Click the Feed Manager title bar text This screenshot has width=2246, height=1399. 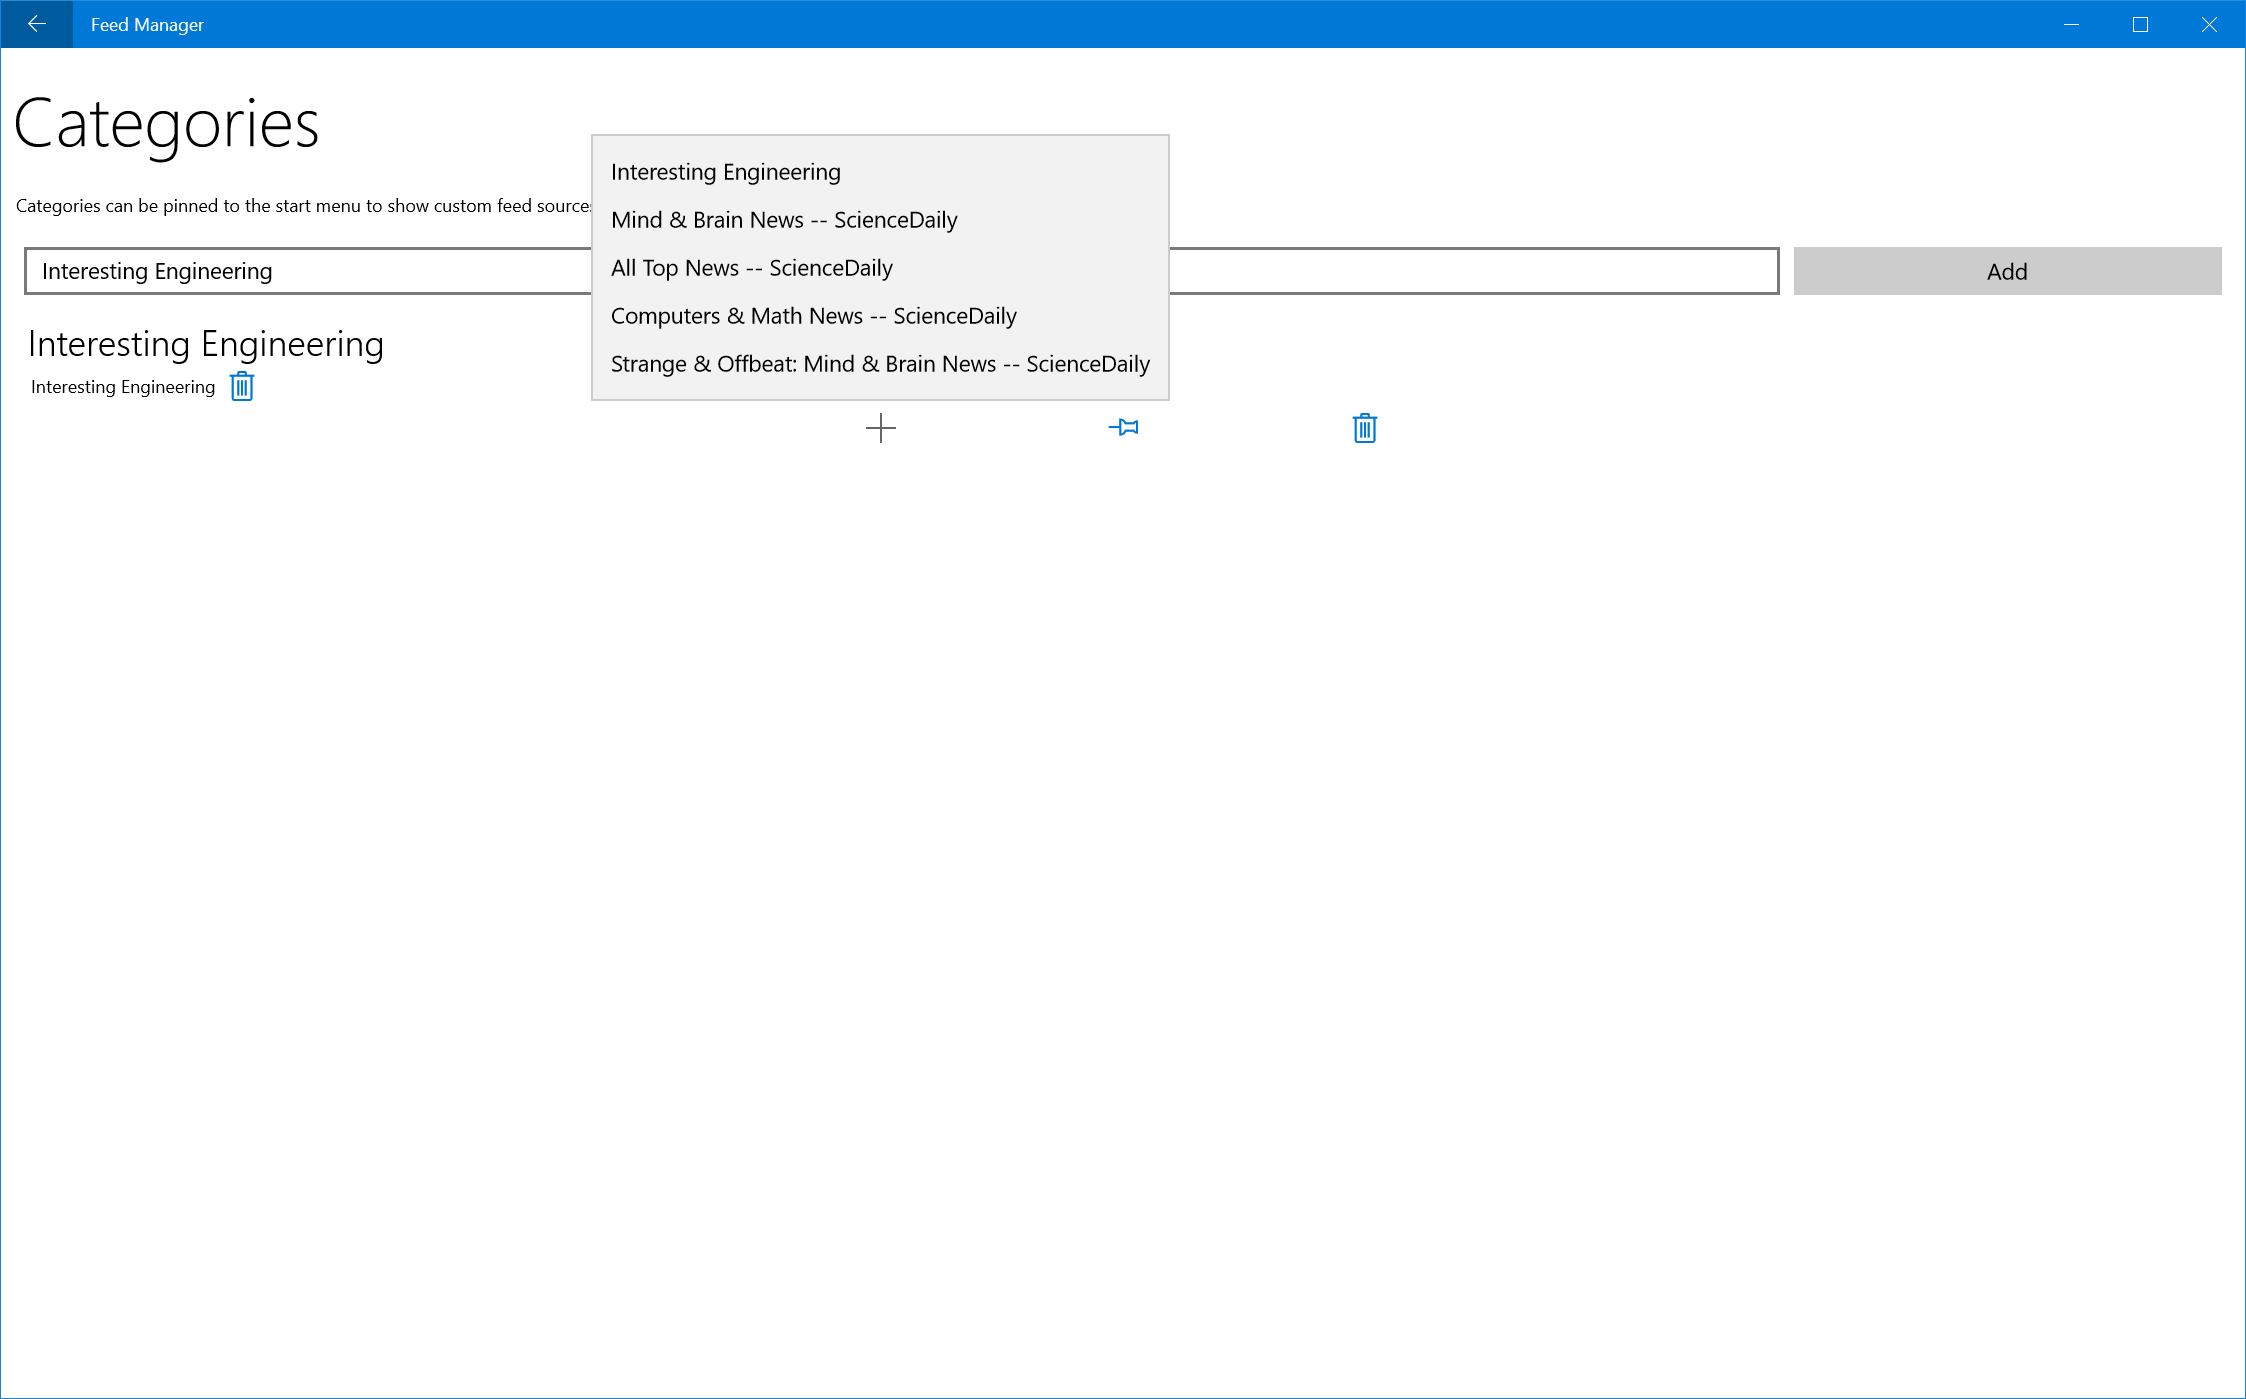click(147, 25)
